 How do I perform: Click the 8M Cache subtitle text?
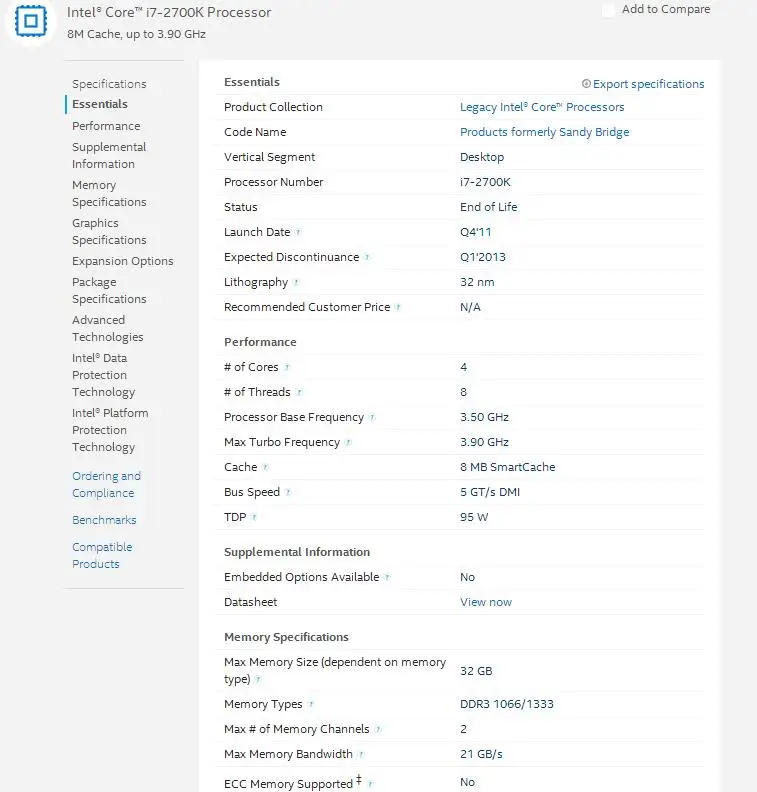click(x=136, y=34)
